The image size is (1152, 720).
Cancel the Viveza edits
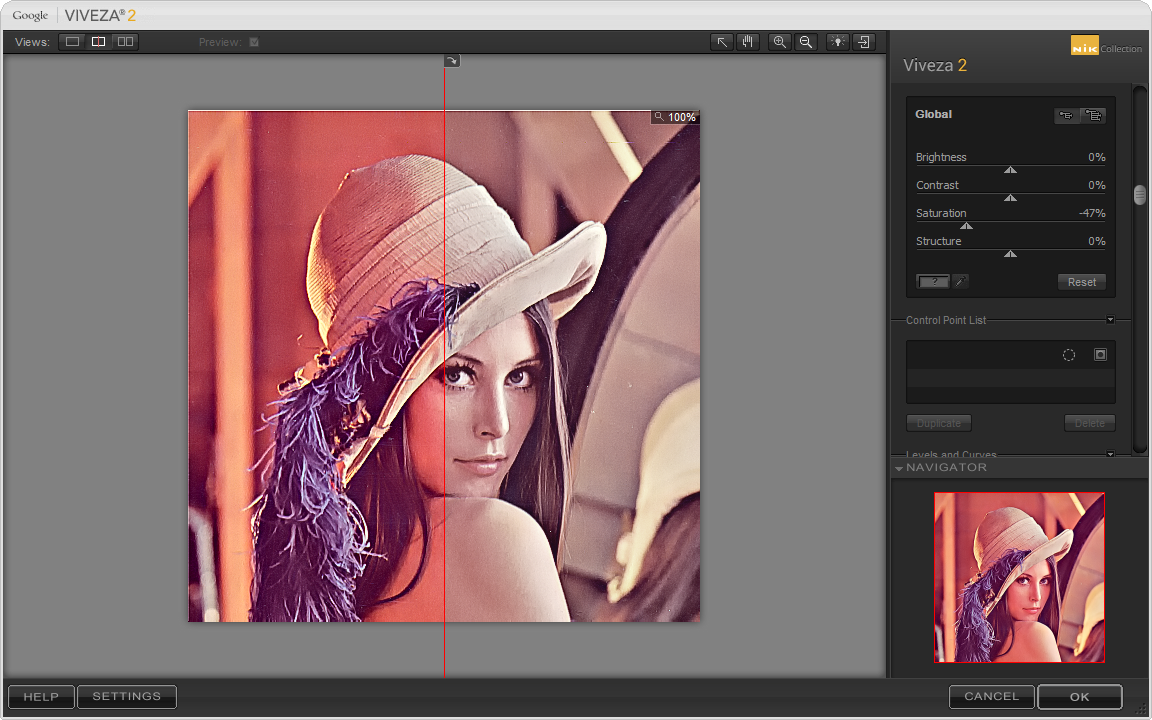[x=991, y=696]
